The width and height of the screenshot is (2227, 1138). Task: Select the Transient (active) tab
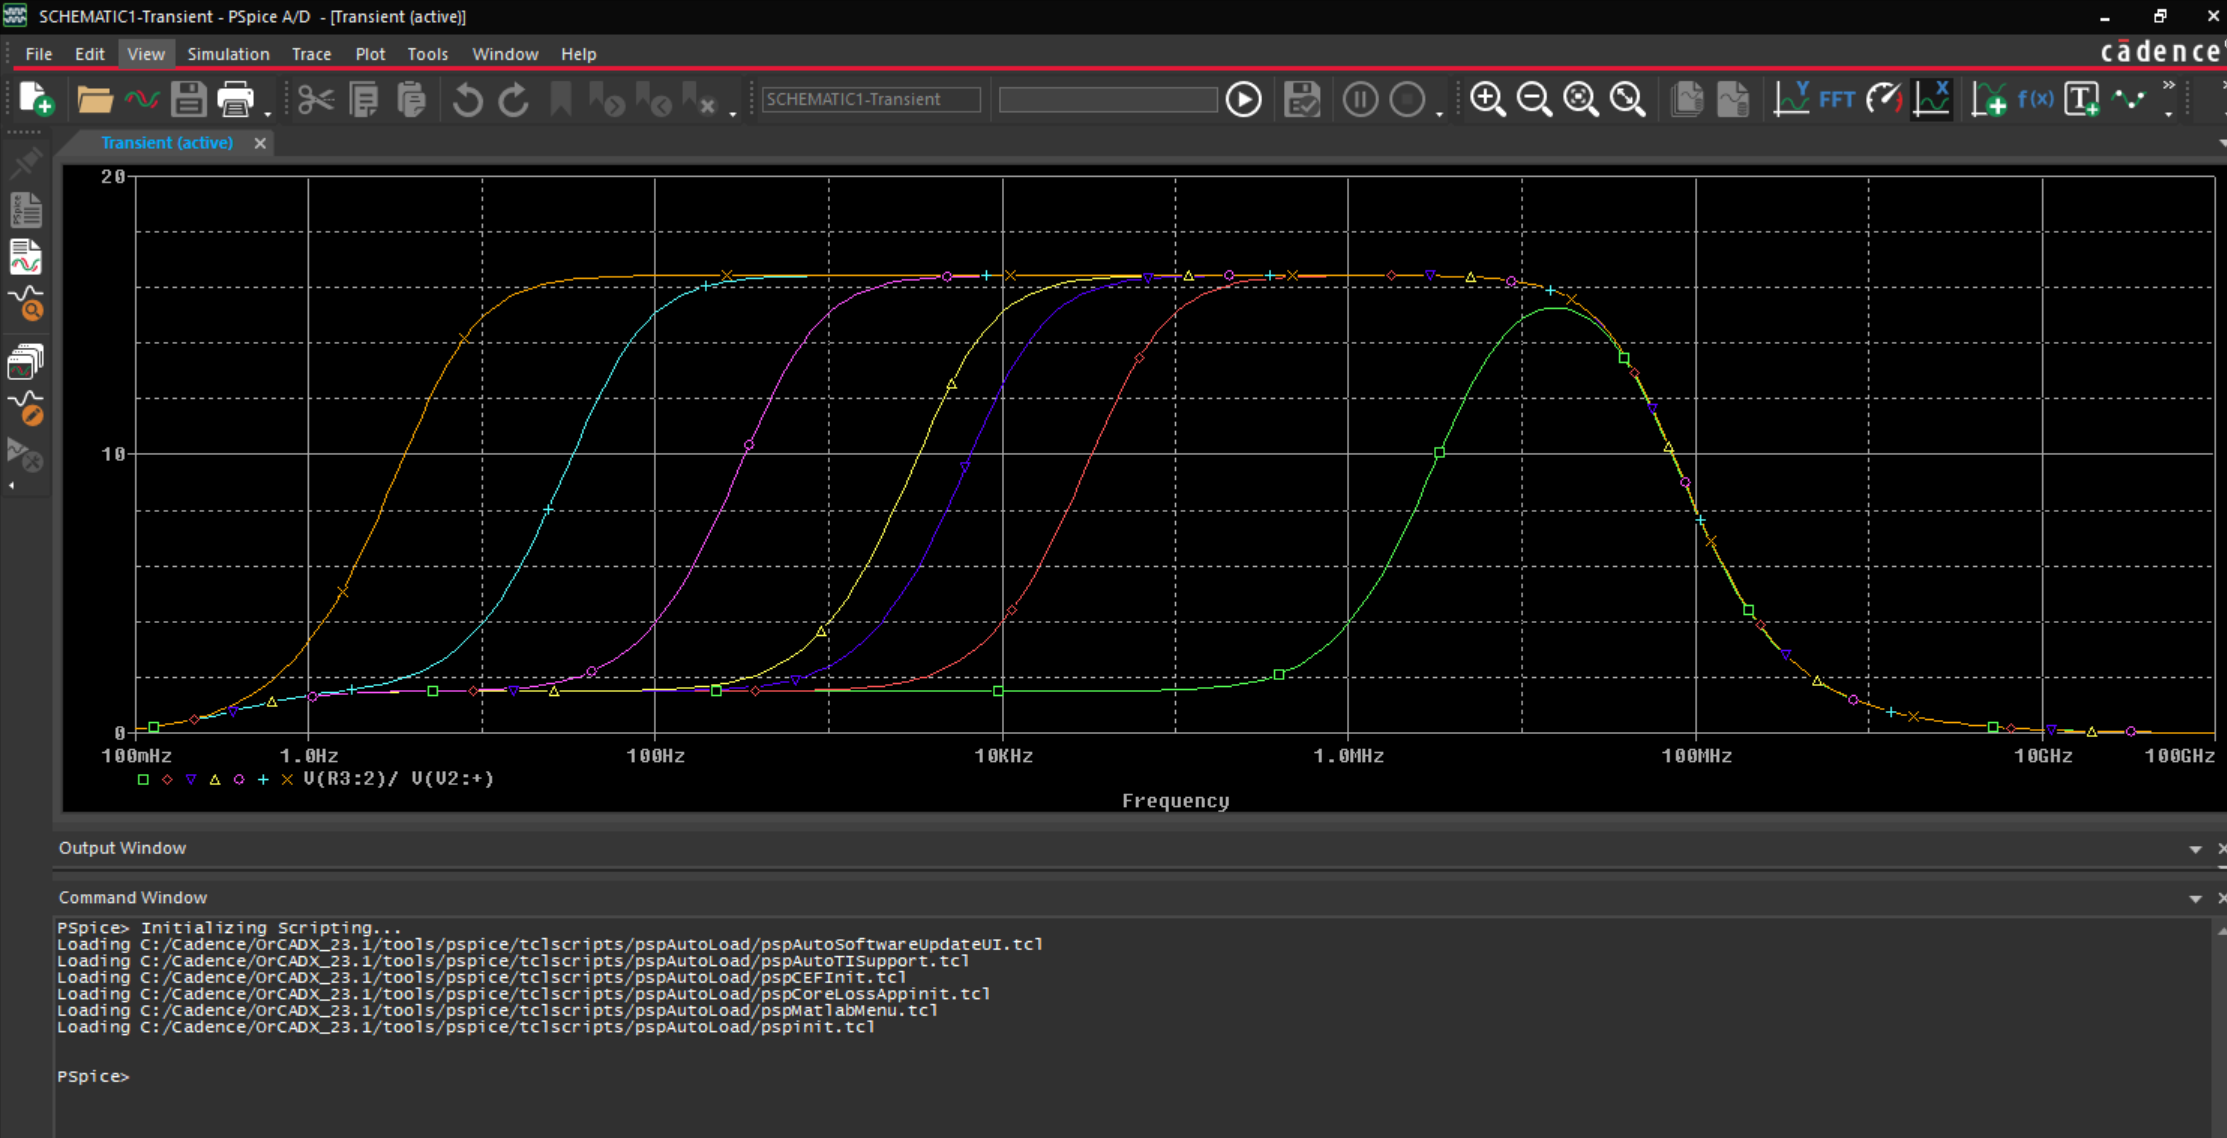[x=166, y=143]
